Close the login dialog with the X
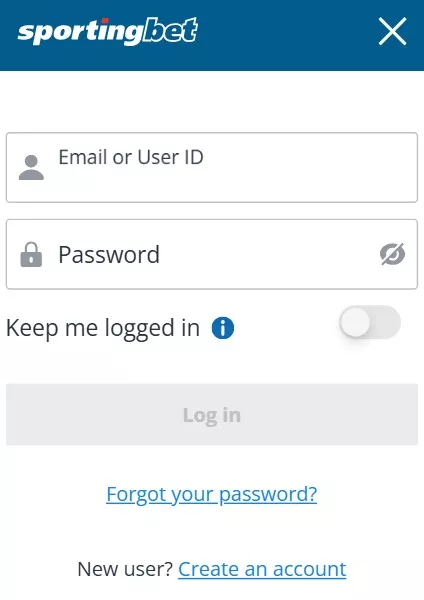This screenshot has height=600, width=424. point(392,31)
